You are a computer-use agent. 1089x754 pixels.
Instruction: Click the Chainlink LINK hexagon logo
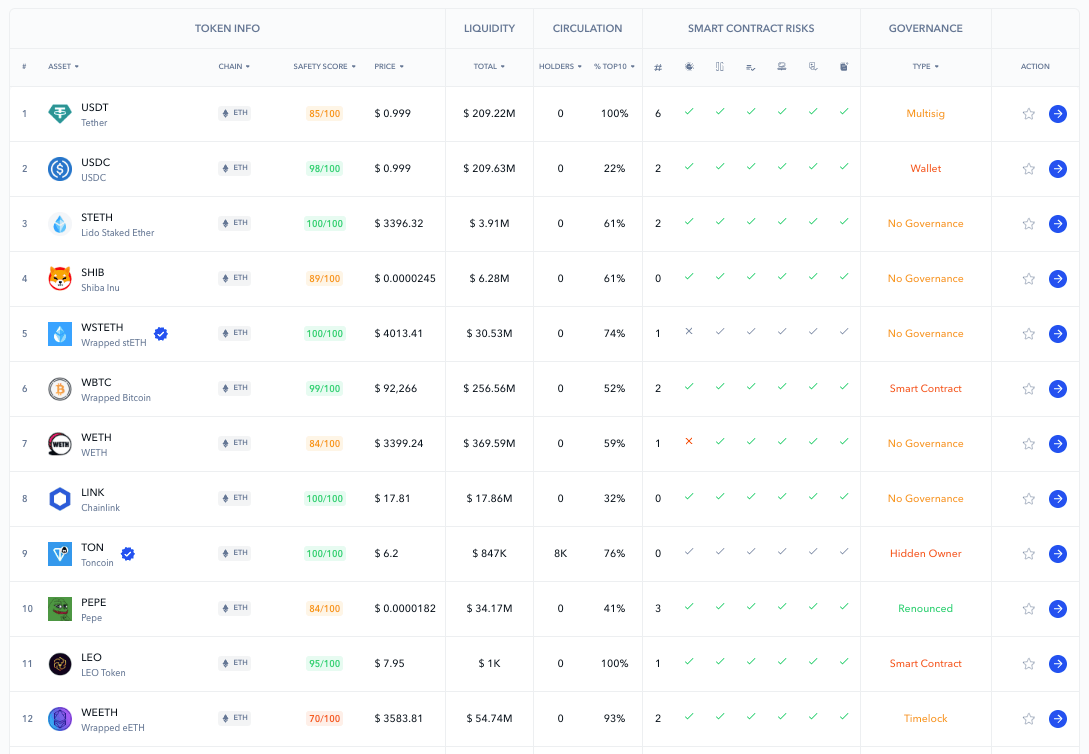[x=60, y=499]
